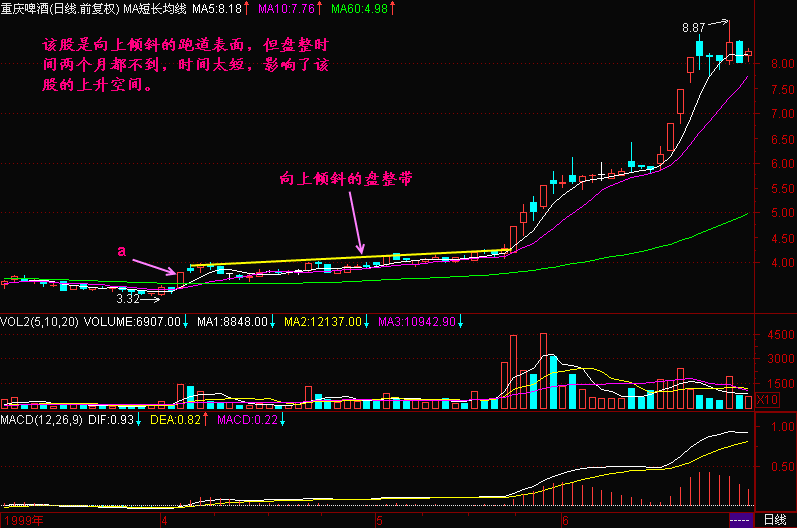The height and width of the screenshot is (528, 797).
Task: Click the down arrow after MACD:0.22
Action: [x=281, y=422]
